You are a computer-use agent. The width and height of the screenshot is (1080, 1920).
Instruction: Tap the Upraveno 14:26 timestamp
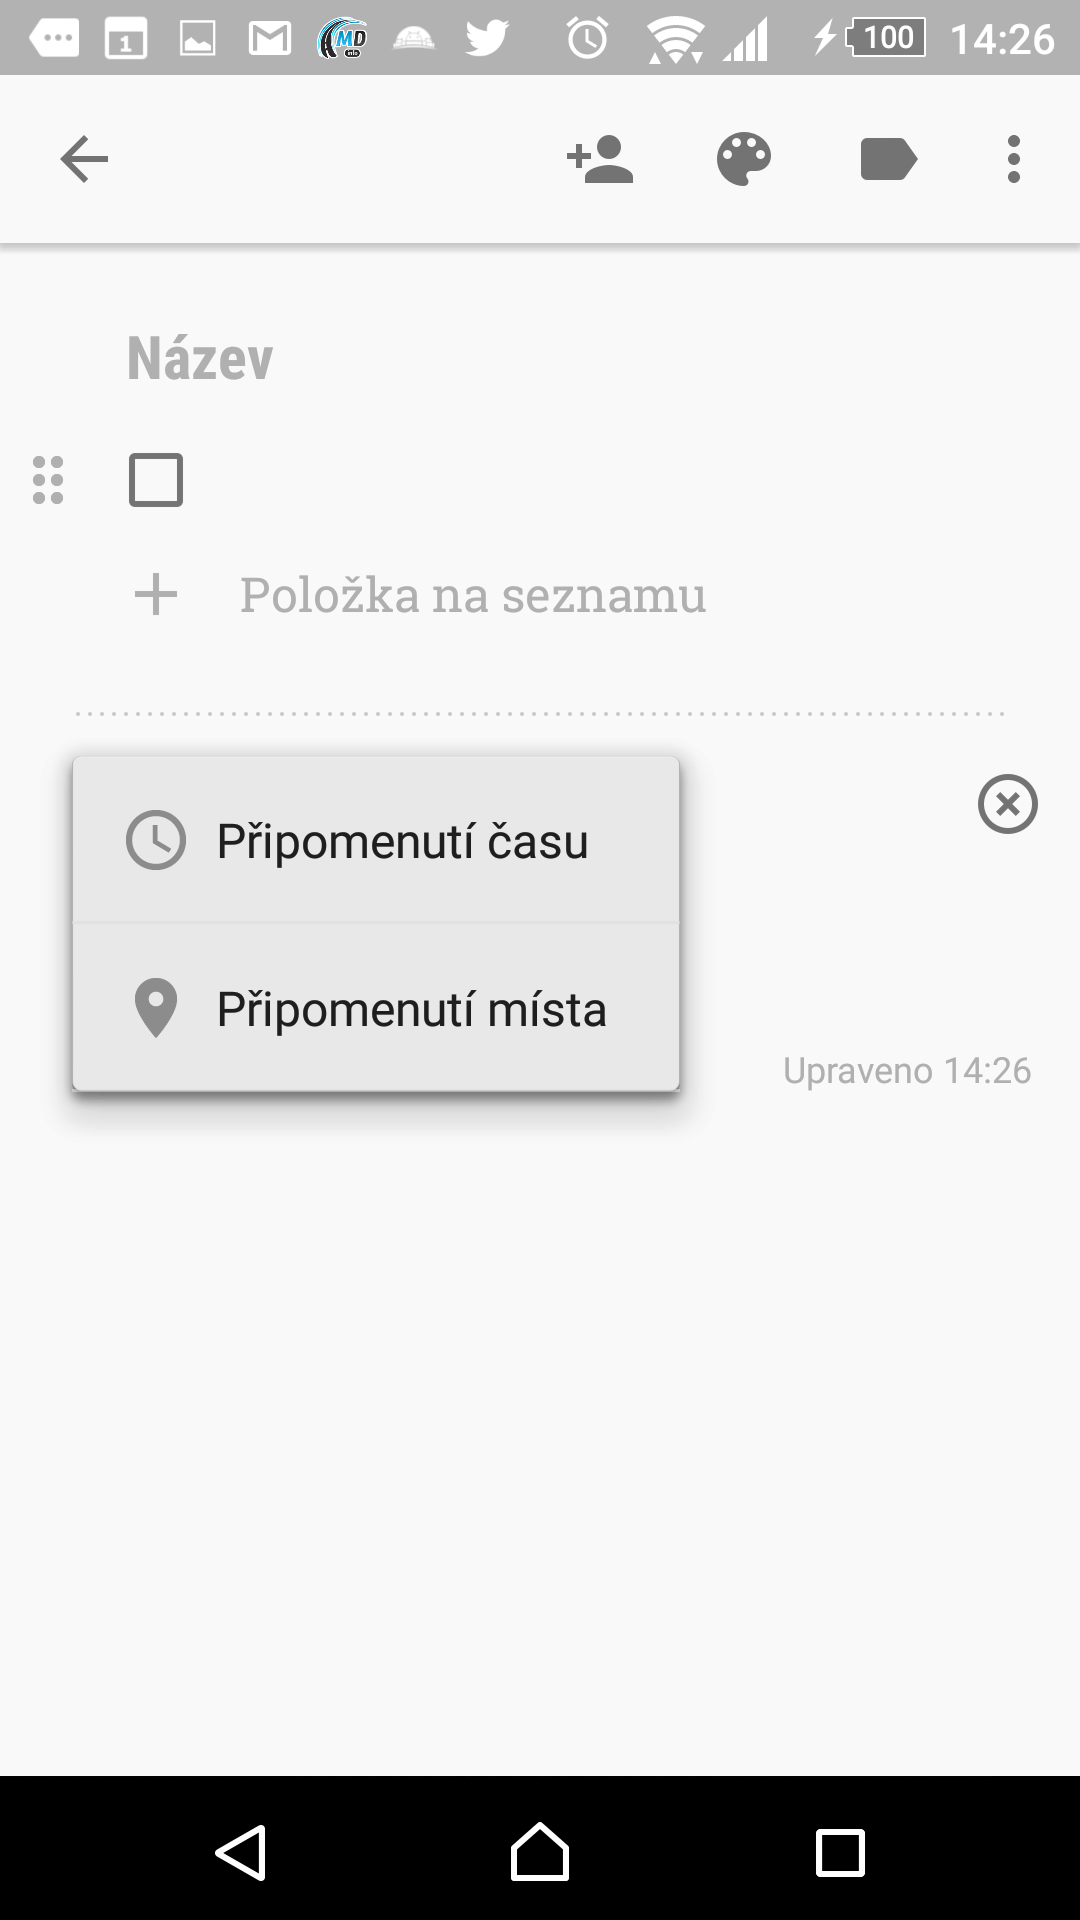tap(907, 1070)
